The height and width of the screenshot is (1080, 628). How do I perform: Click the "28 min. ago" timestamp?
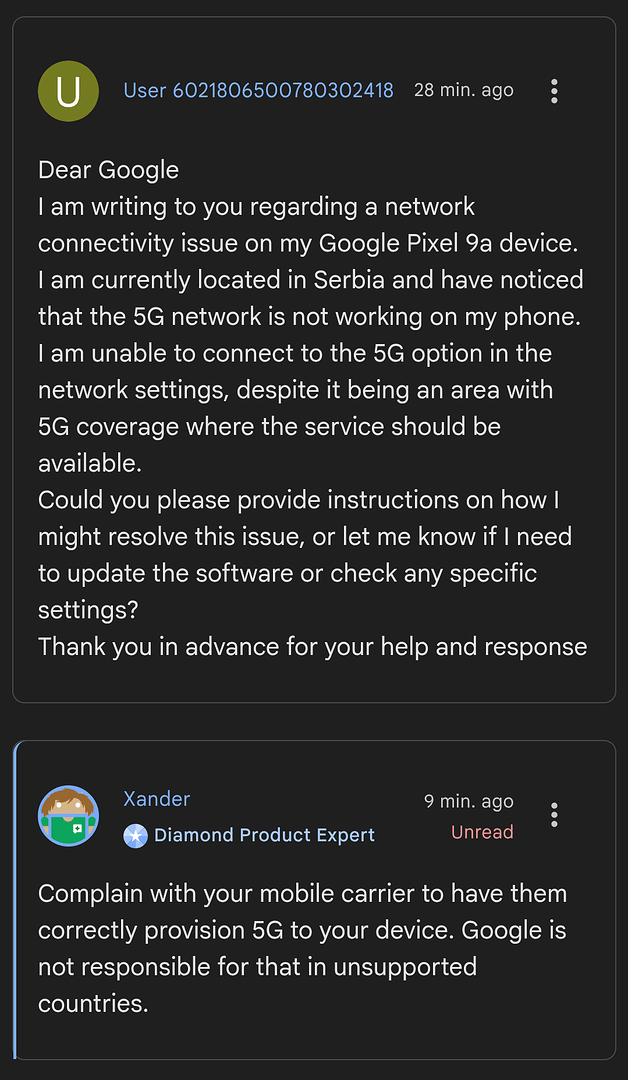coord(463,90)
